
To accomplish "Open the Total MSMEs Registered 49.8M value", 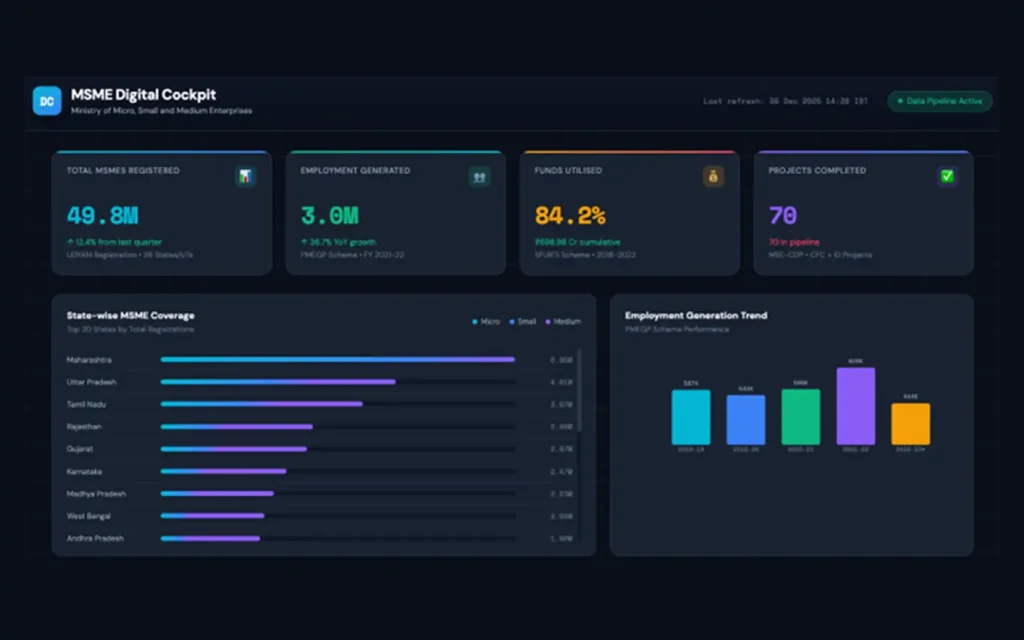I will click(x=102, y=215).
